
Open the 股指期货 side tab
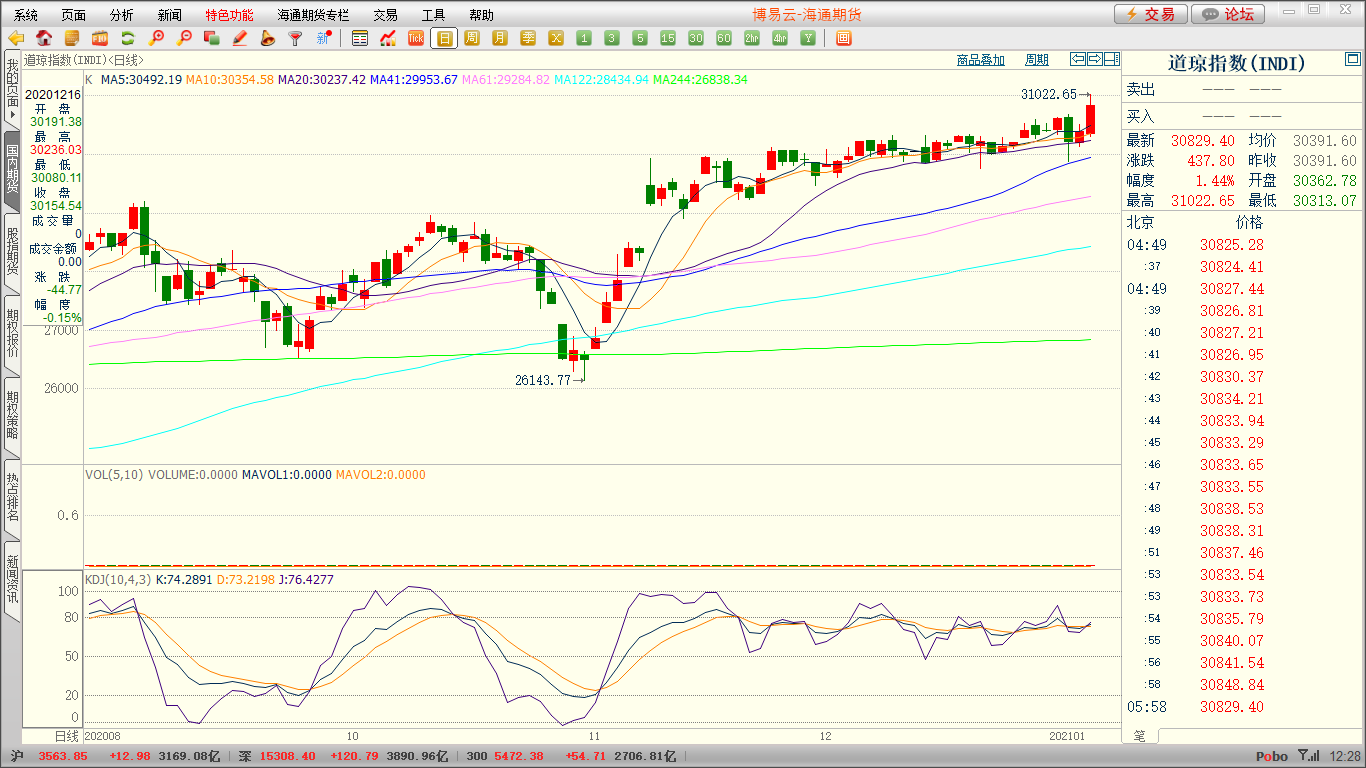(12, 251)
